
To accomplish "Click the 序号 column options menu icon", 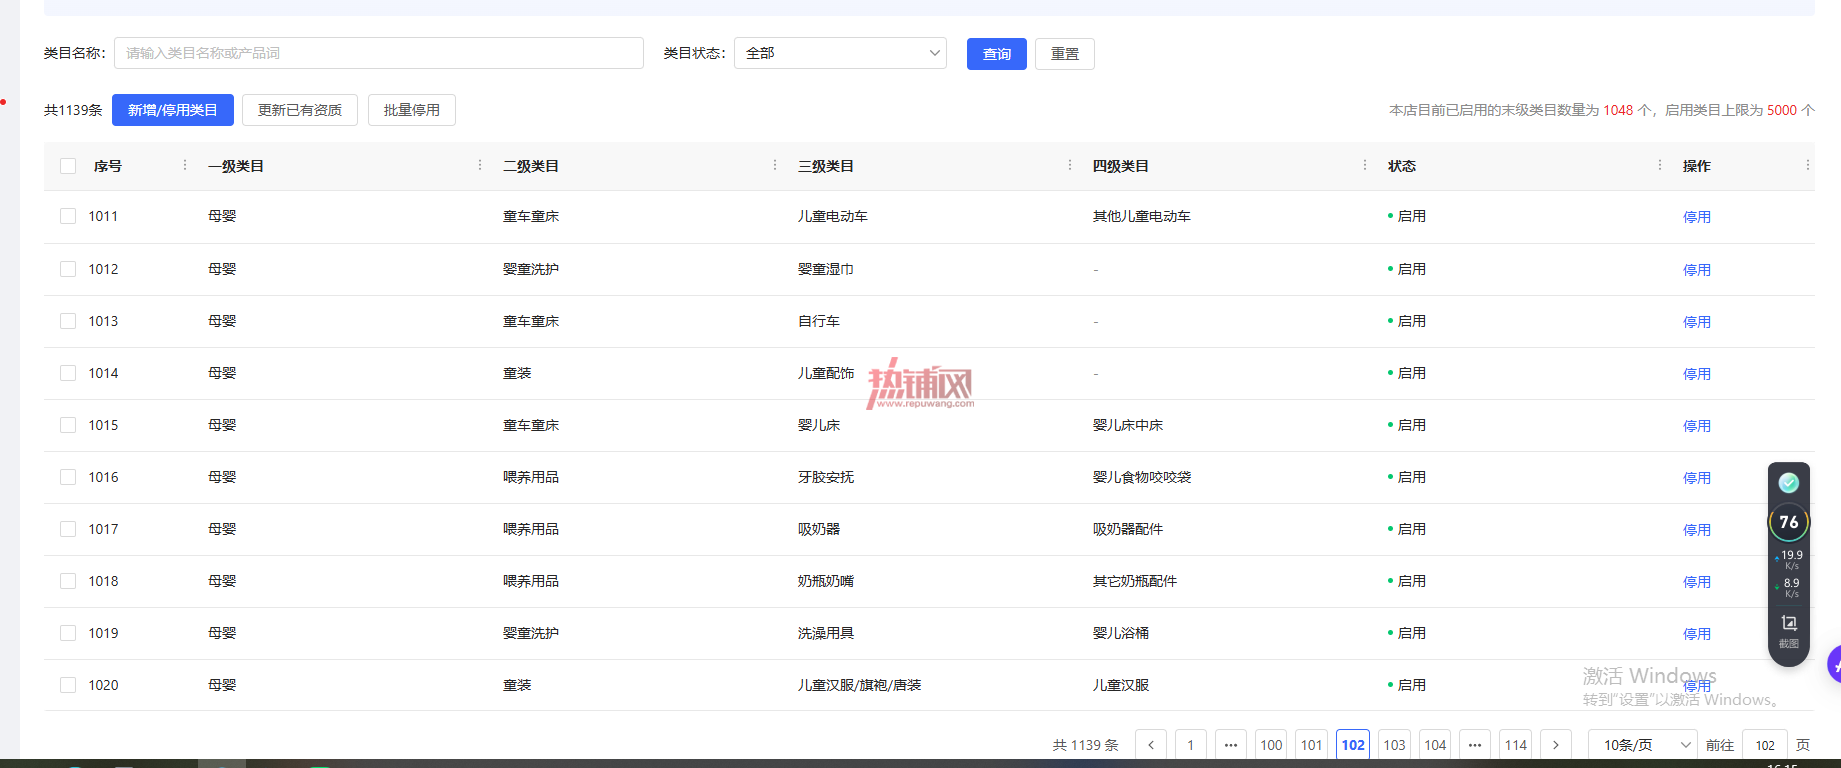I will pyautogui.click(x=185, y=165).
